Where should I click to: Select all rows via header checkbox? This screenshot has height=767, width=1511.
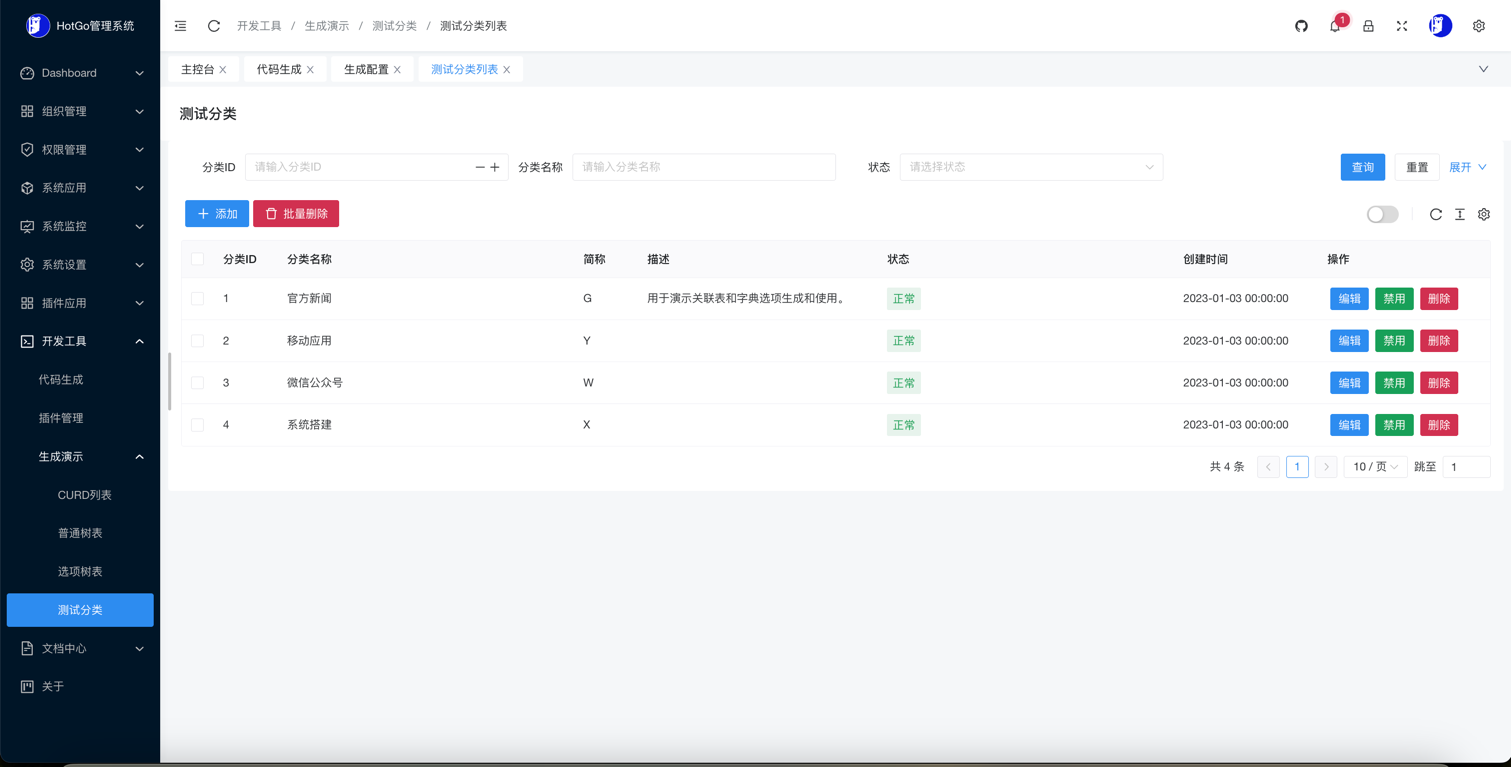tap(197, 259)
